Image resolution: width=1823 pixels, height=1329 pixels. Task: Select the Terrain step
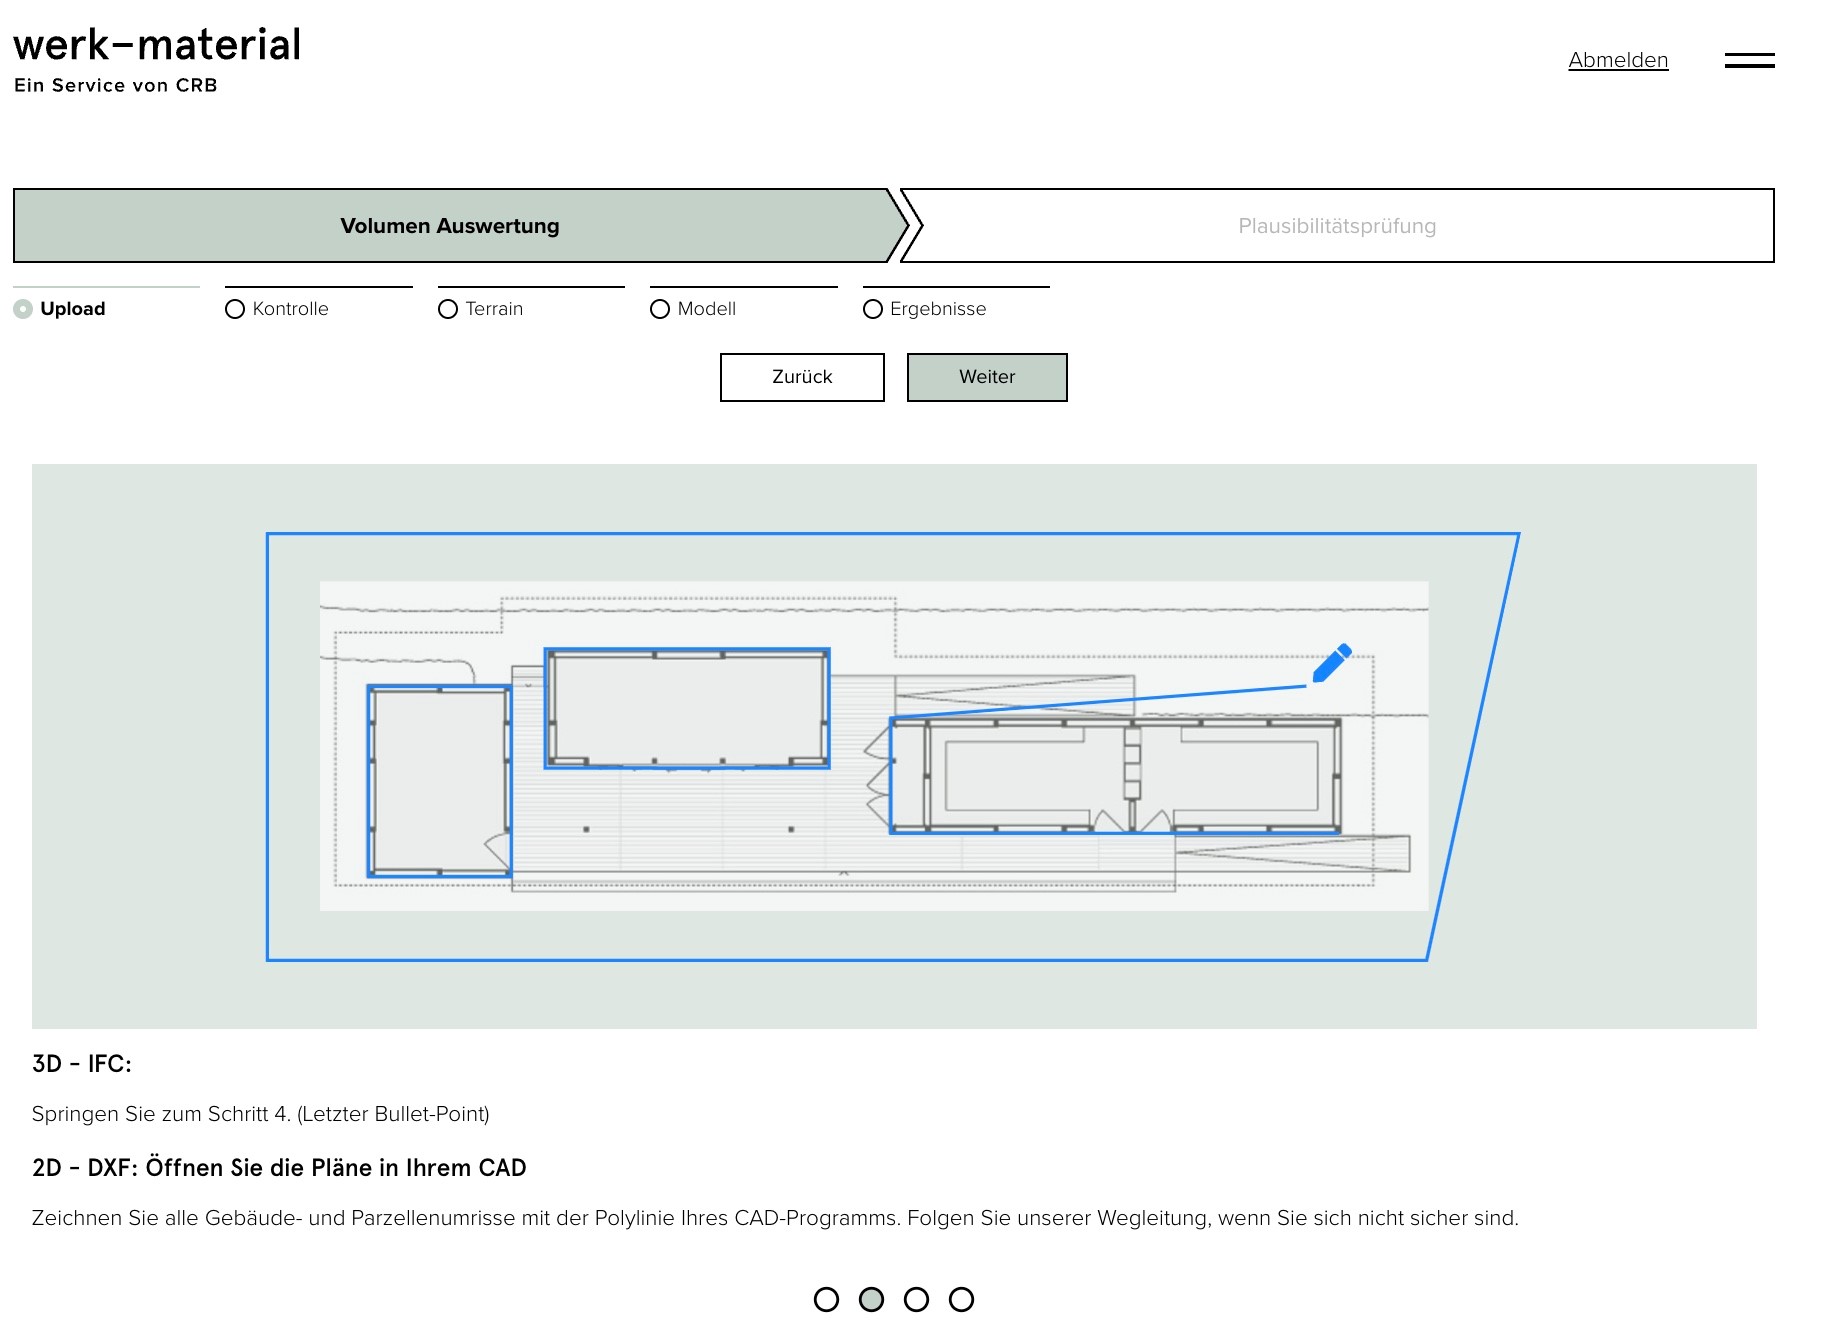[x=481, y=309]
